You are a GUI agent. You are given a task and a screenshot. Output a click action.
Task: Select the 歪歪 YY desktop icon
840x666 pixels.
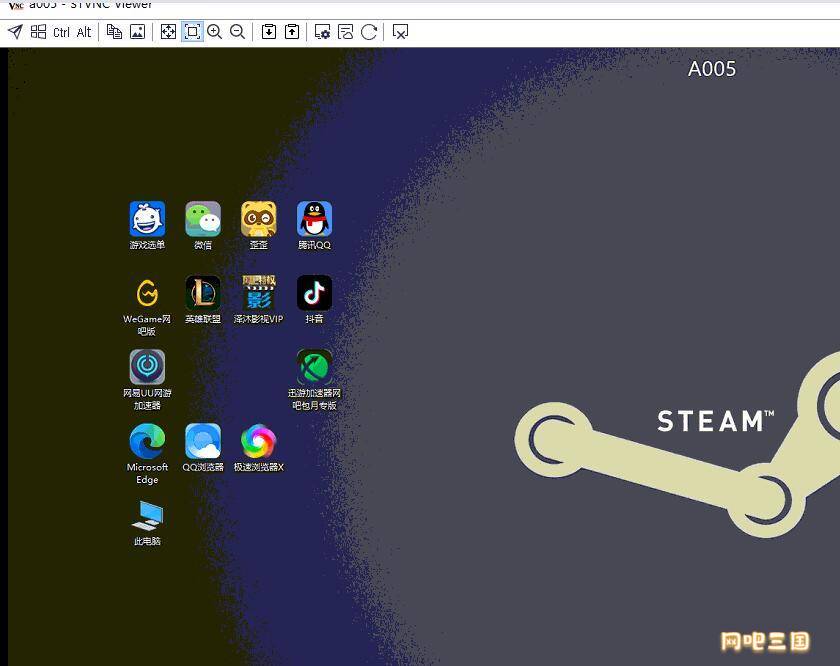259,226
